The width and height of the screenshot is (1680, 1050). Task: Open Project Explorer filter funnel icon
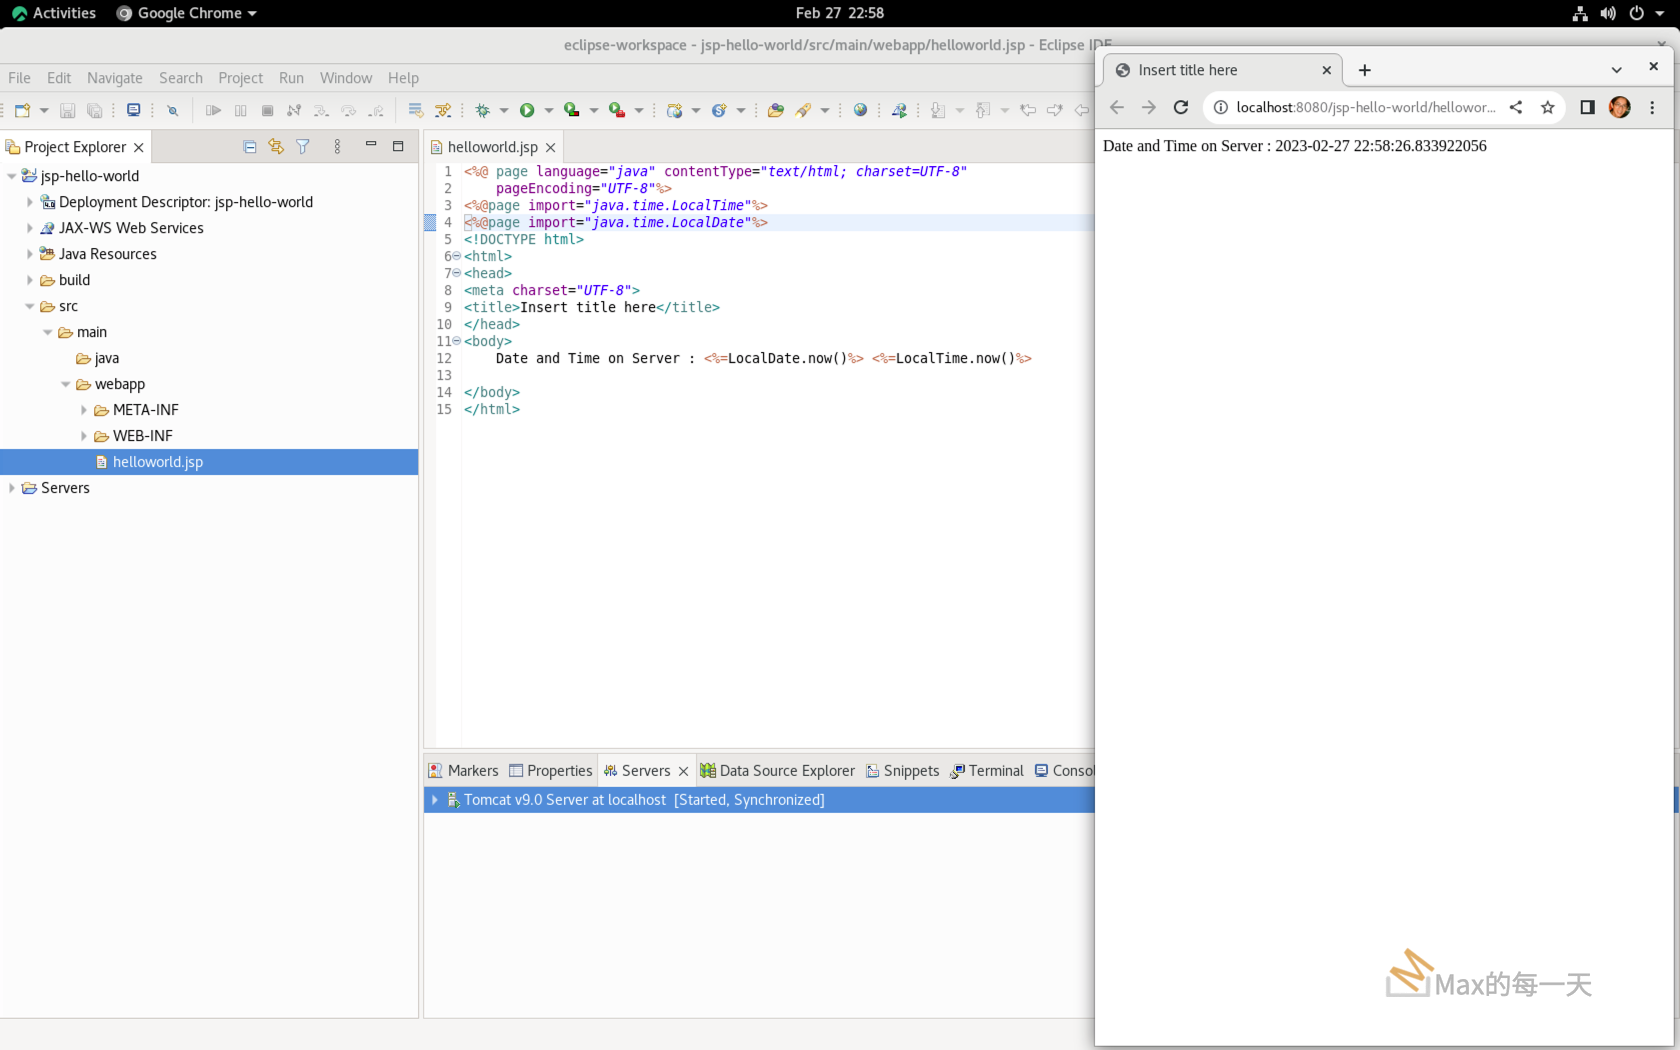coord(303,147)
